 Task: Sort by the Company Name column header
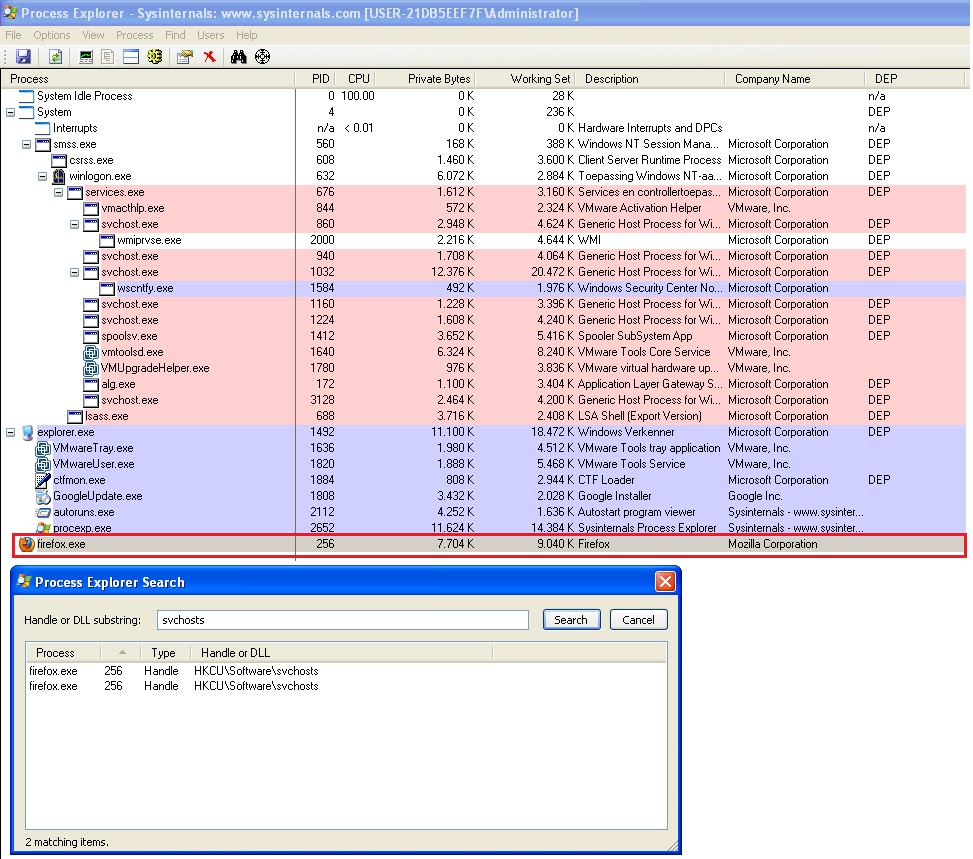[x=794, y=79]
